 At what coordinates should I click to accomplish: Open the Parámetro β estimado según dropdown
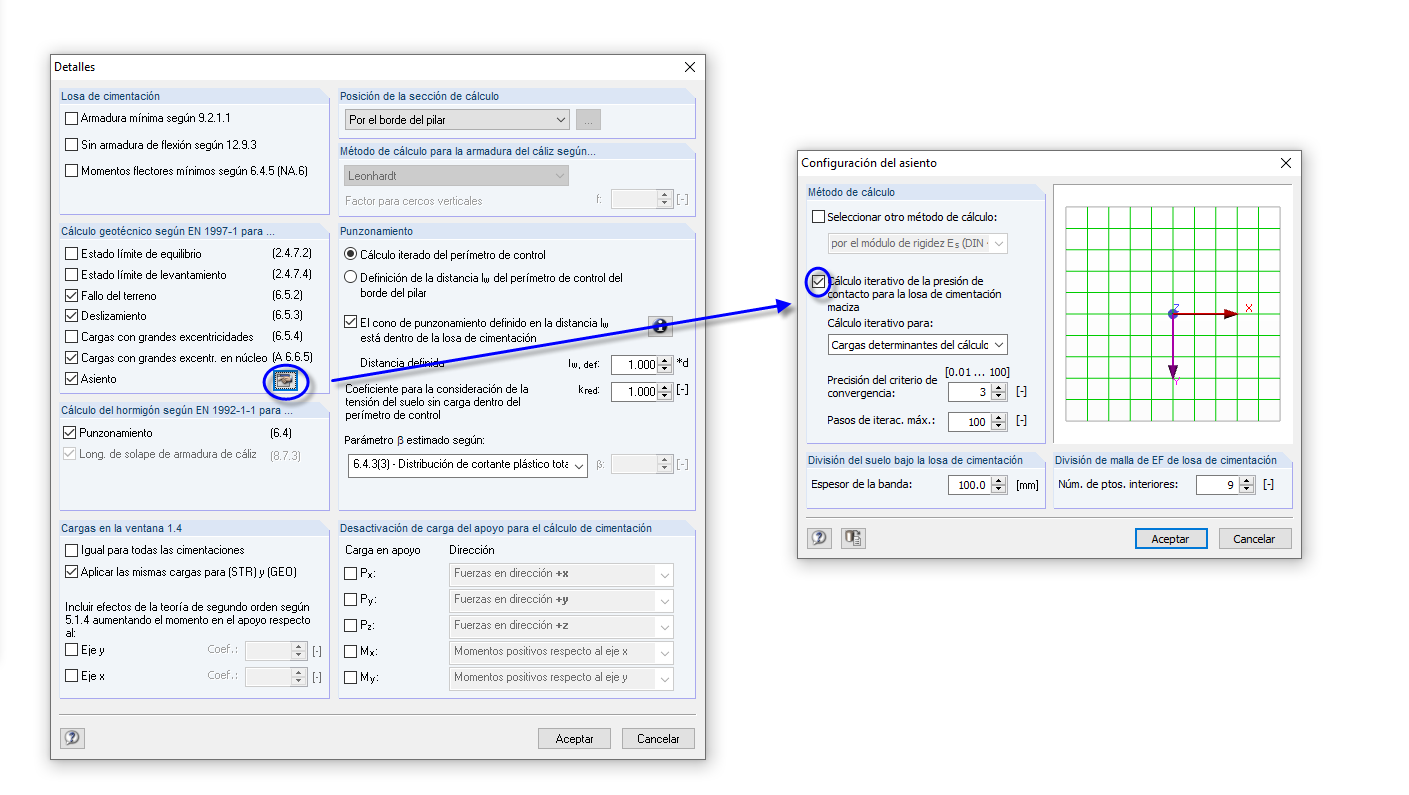pos(577,467)
